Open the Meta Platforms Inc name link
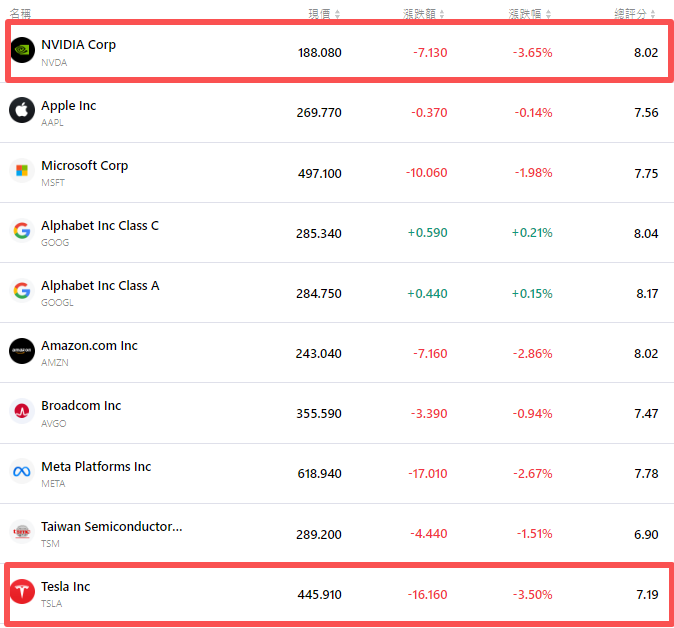The width and height of the screenshot is (674, 628). pos(96,466)
